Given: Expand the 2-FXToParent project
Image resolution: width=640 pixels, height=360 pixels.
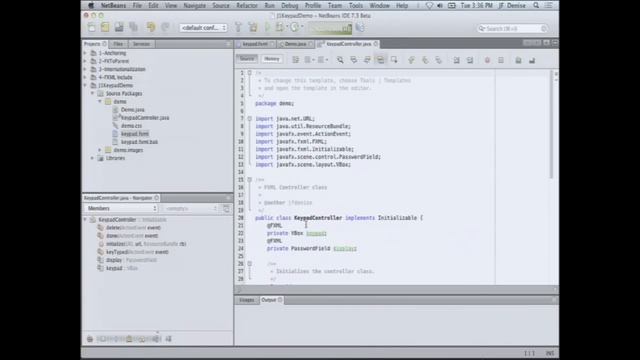Looking at the screenshot, I should pyautogui.click(x=85, y=61).
